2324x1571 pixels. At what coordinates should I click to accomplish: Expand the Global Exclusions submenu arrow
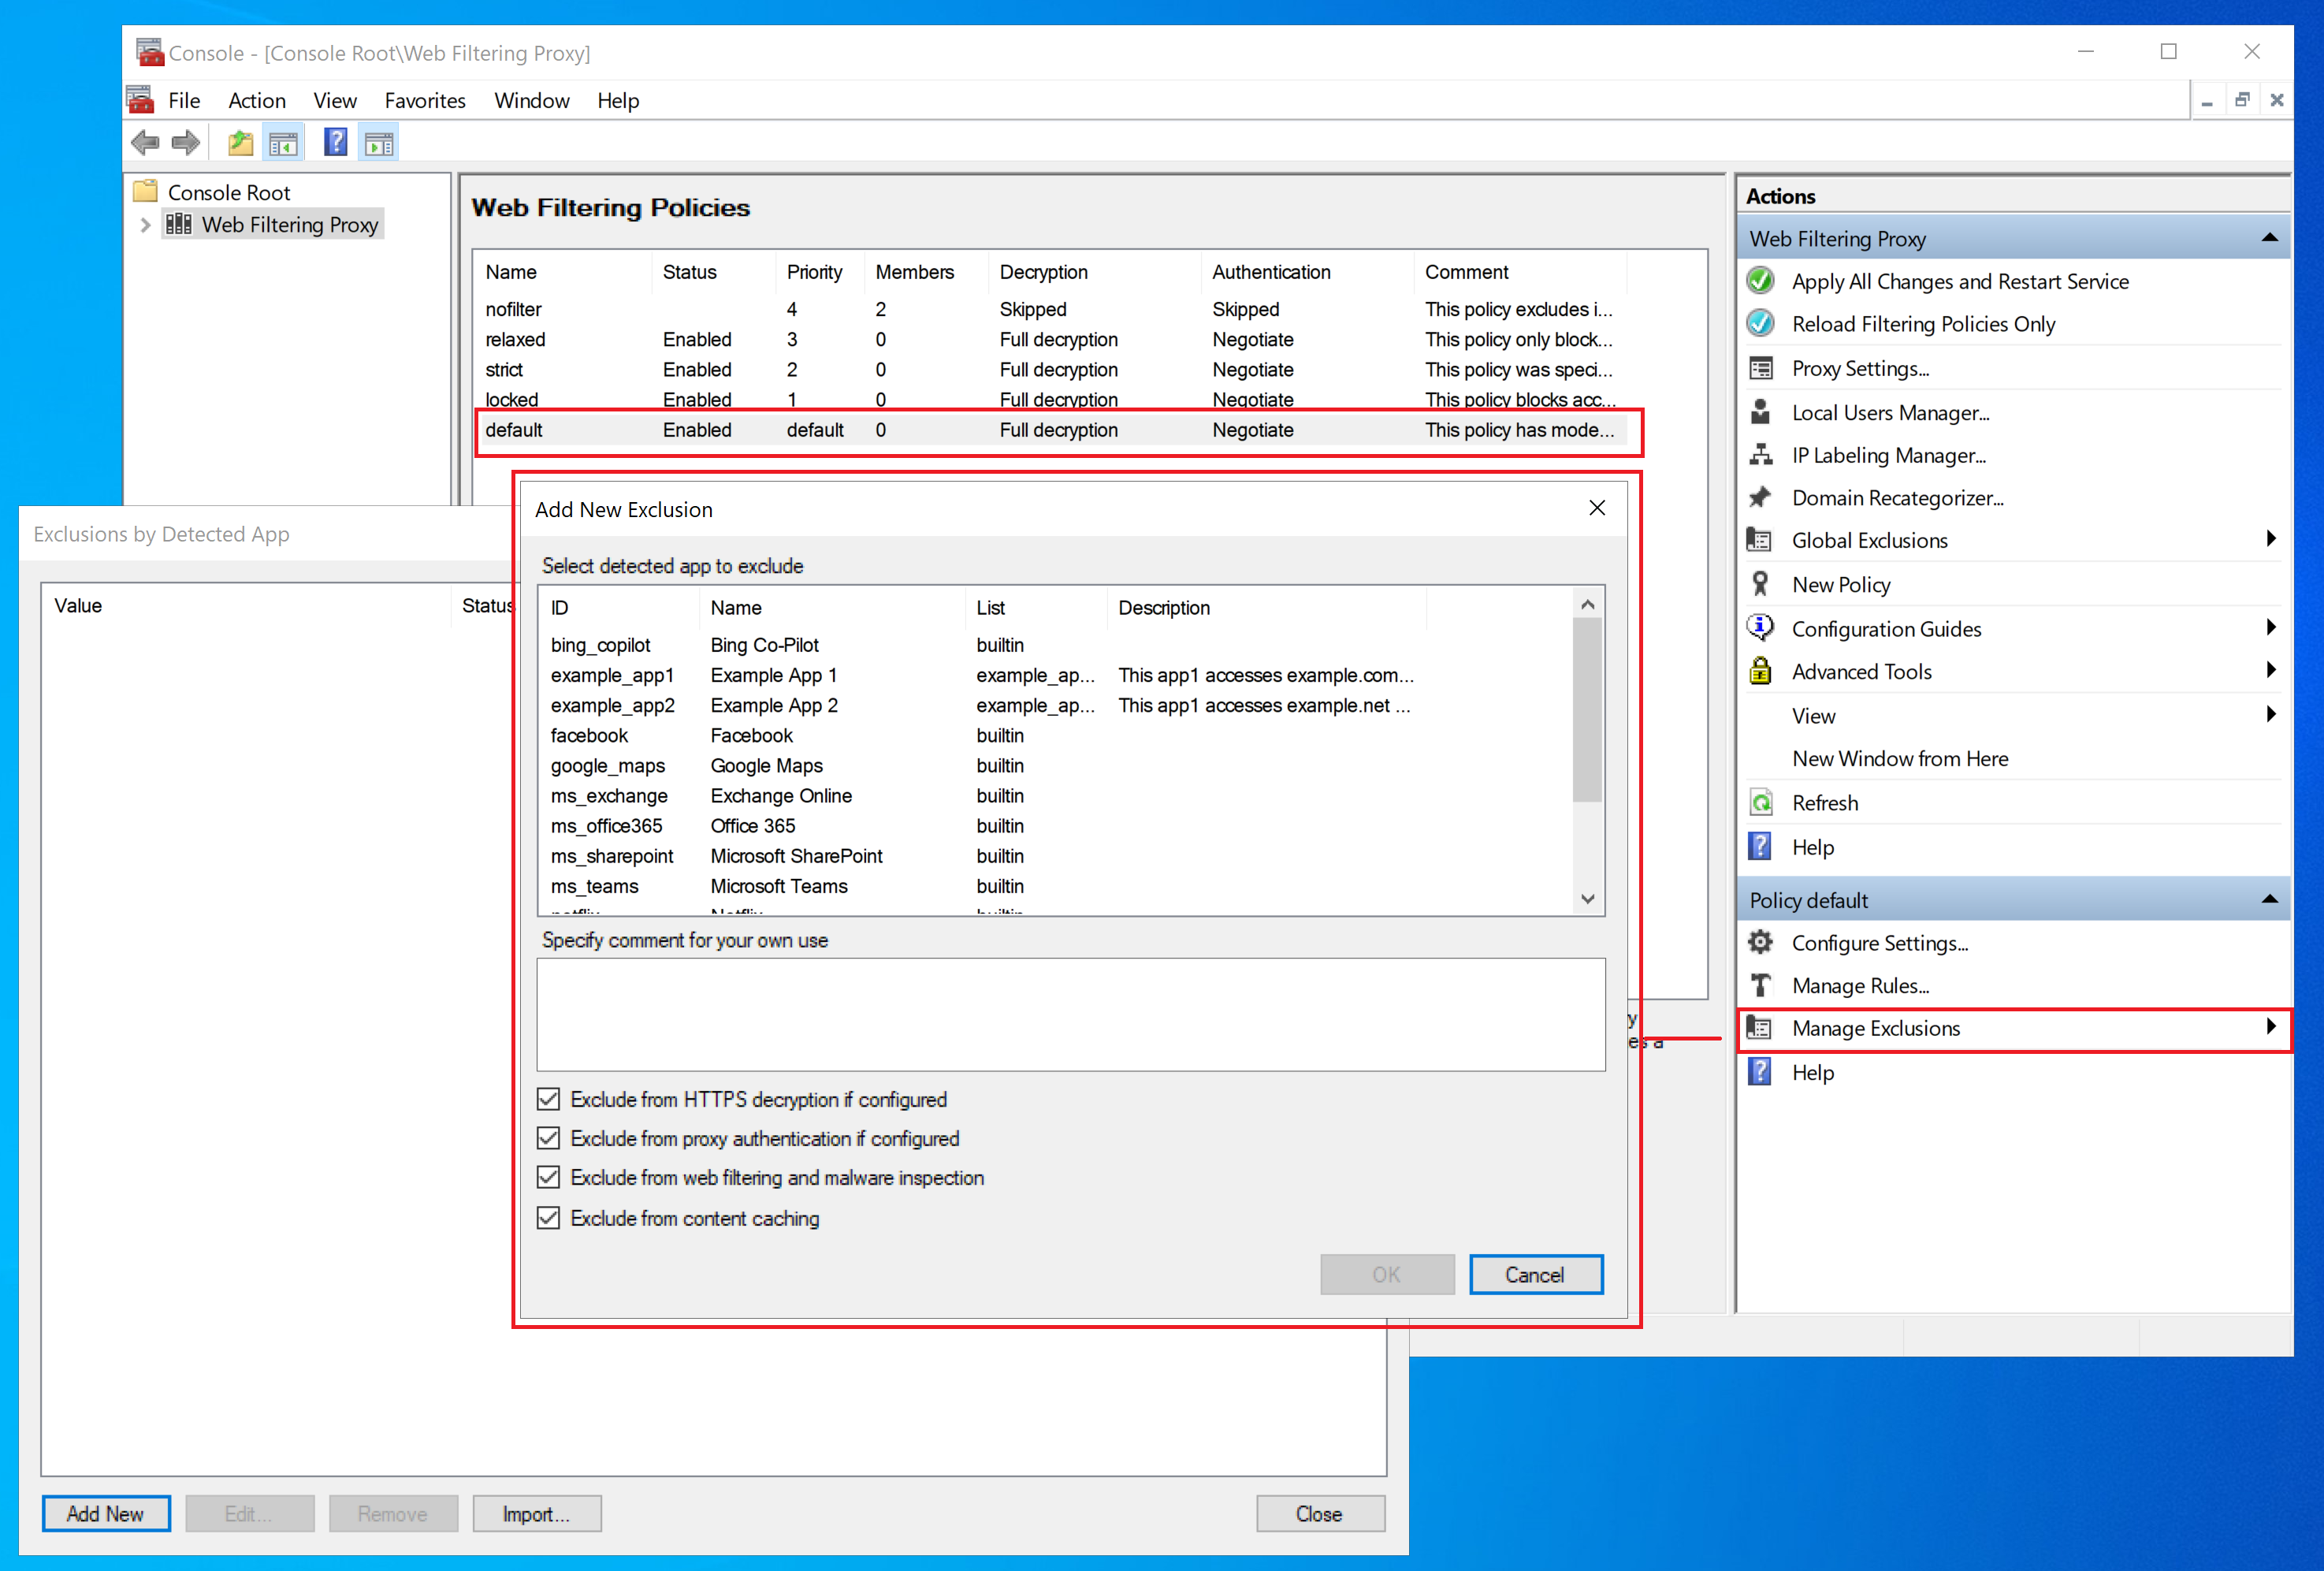[2270, 539]
